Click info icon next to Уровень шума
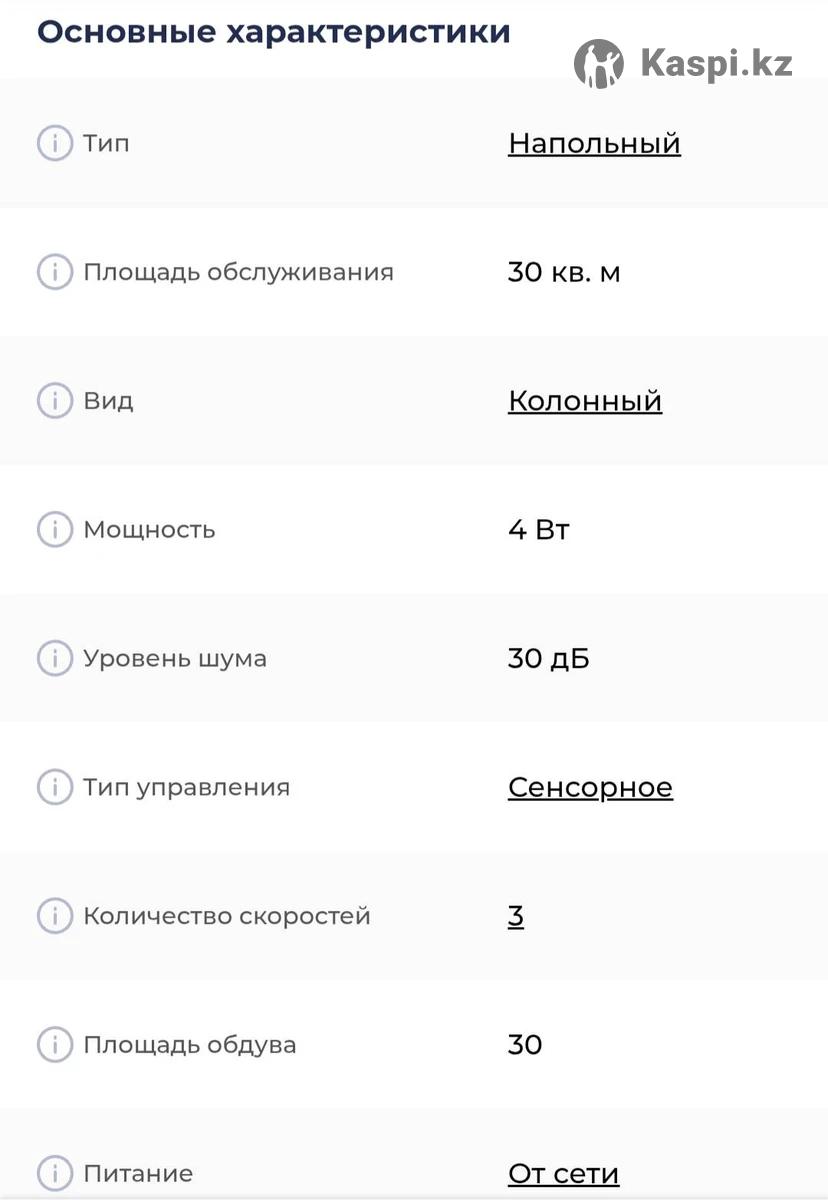This screenshot has width=828, height=1200. 55,659
